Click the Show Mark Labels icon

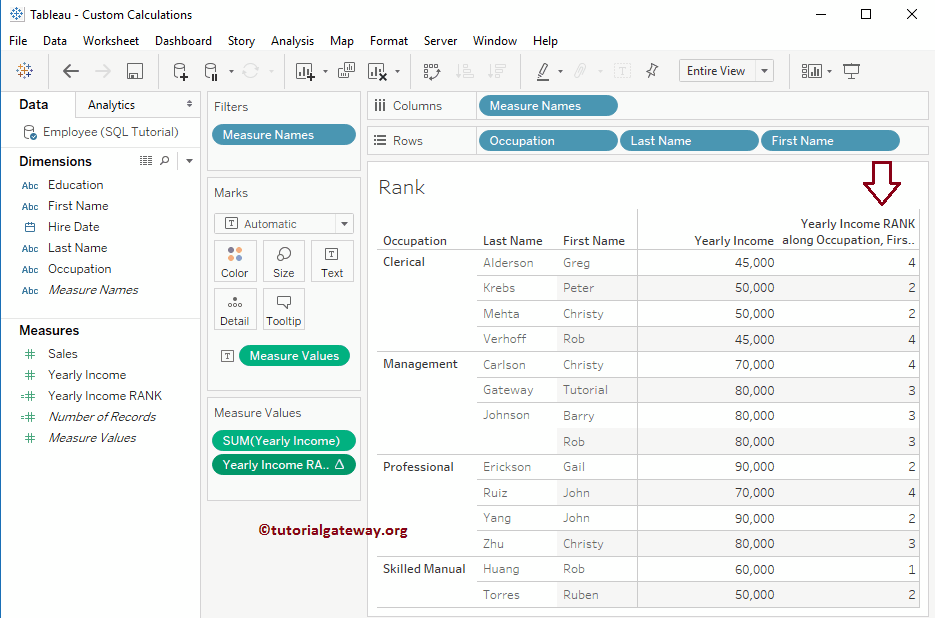(622, 71)
